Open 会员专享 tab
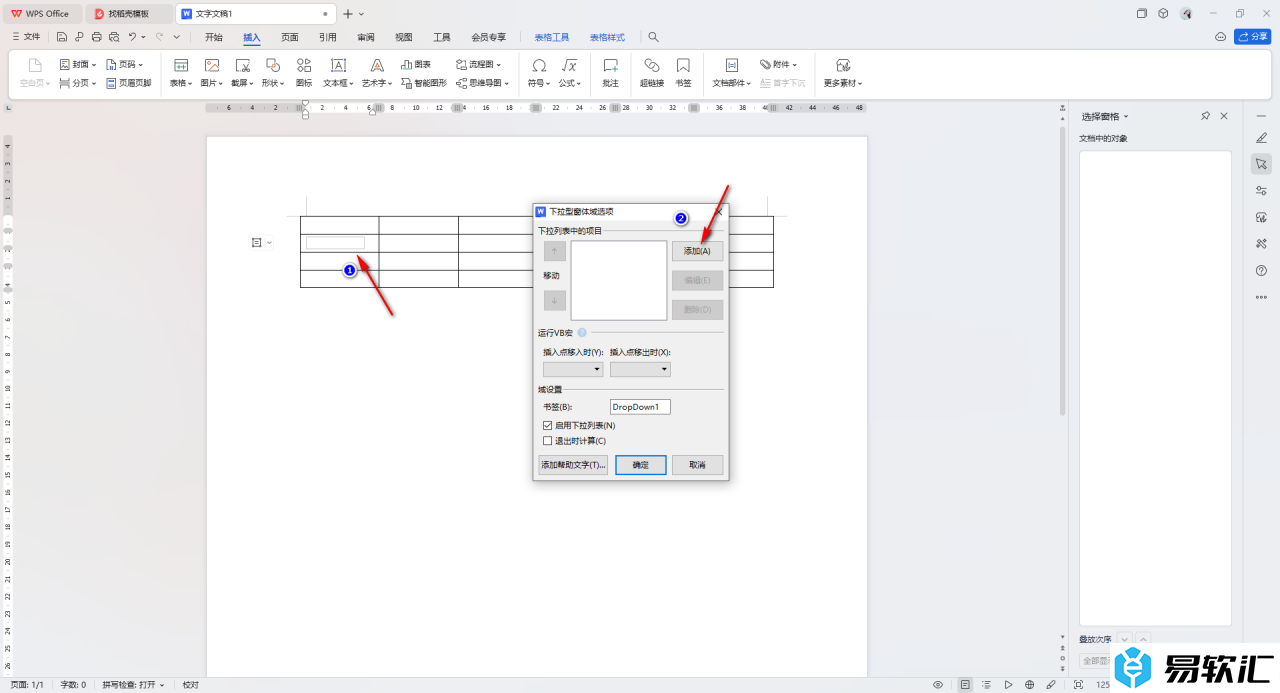Viewport: 1280px width, 693px height. click(489, 37)
